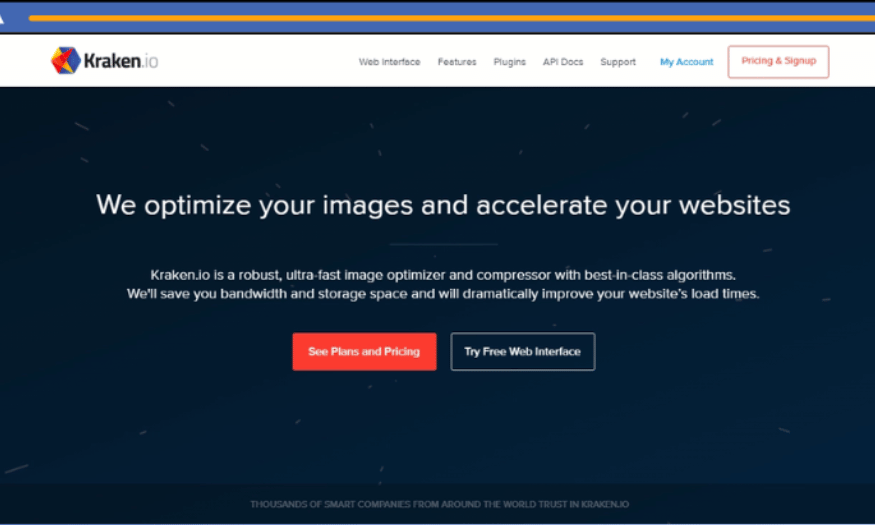Viewport: 875px width, 525px height.
Task: Click the headline 'We optimize your images and accelerate your websites'
Action: 443,205
